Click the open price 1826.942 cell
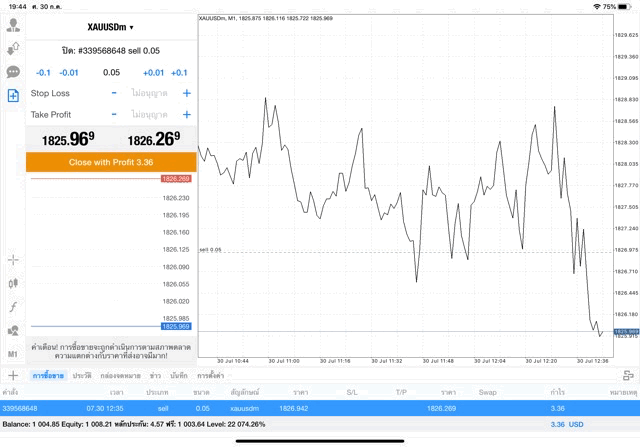The width and height of the screenshot is (640, 447). point(293,408)
